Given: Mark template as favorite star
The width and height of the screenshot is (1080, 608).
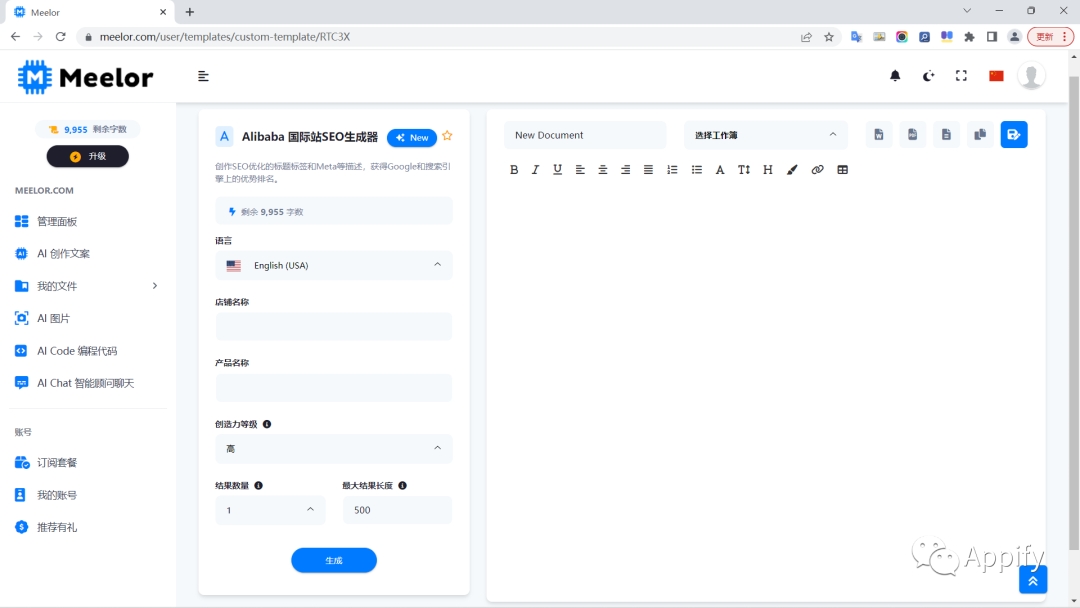Looking at the screenshot, I should pyautogui.click(x=447, y=136).
